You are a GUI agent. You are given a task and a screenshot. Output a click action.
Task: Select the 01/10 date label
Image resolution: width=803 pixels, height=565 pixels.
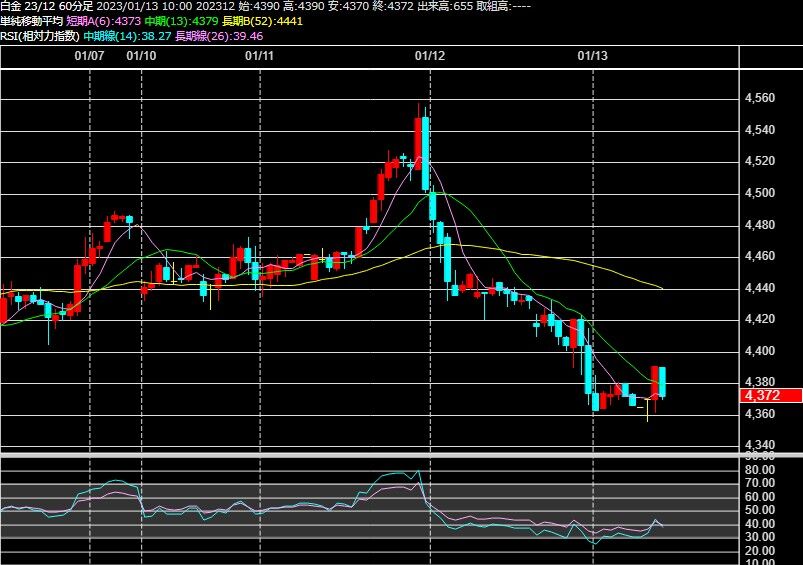141,55
